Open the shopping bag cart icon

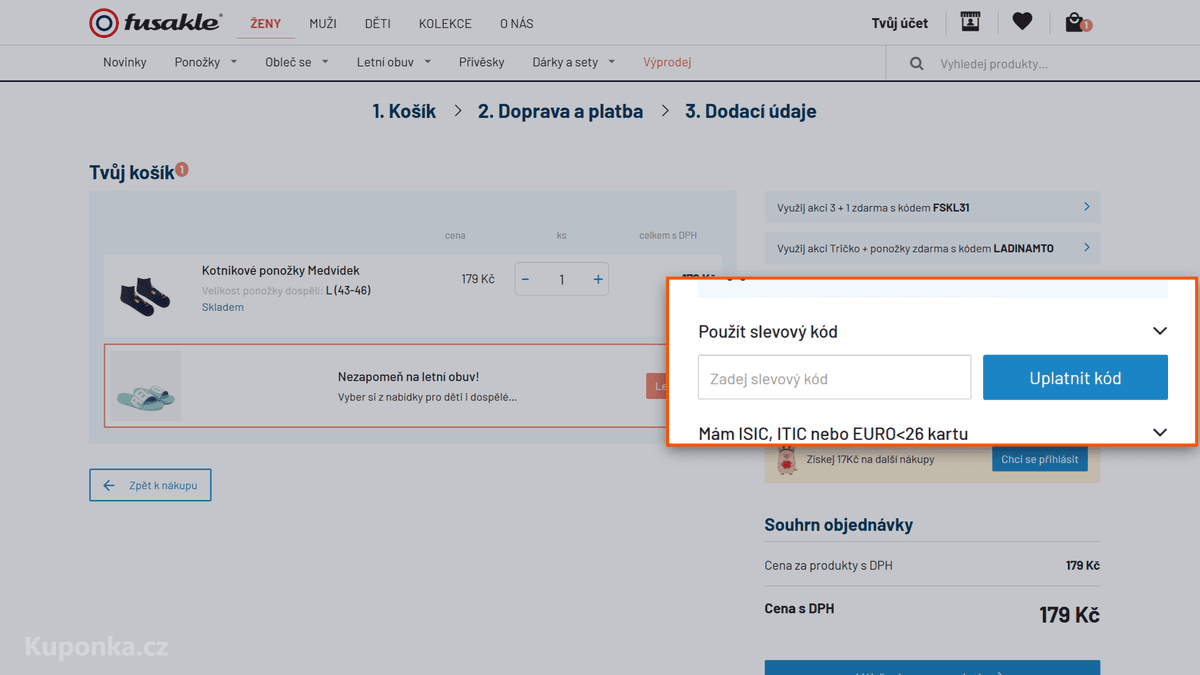(x=1076, y=22)
